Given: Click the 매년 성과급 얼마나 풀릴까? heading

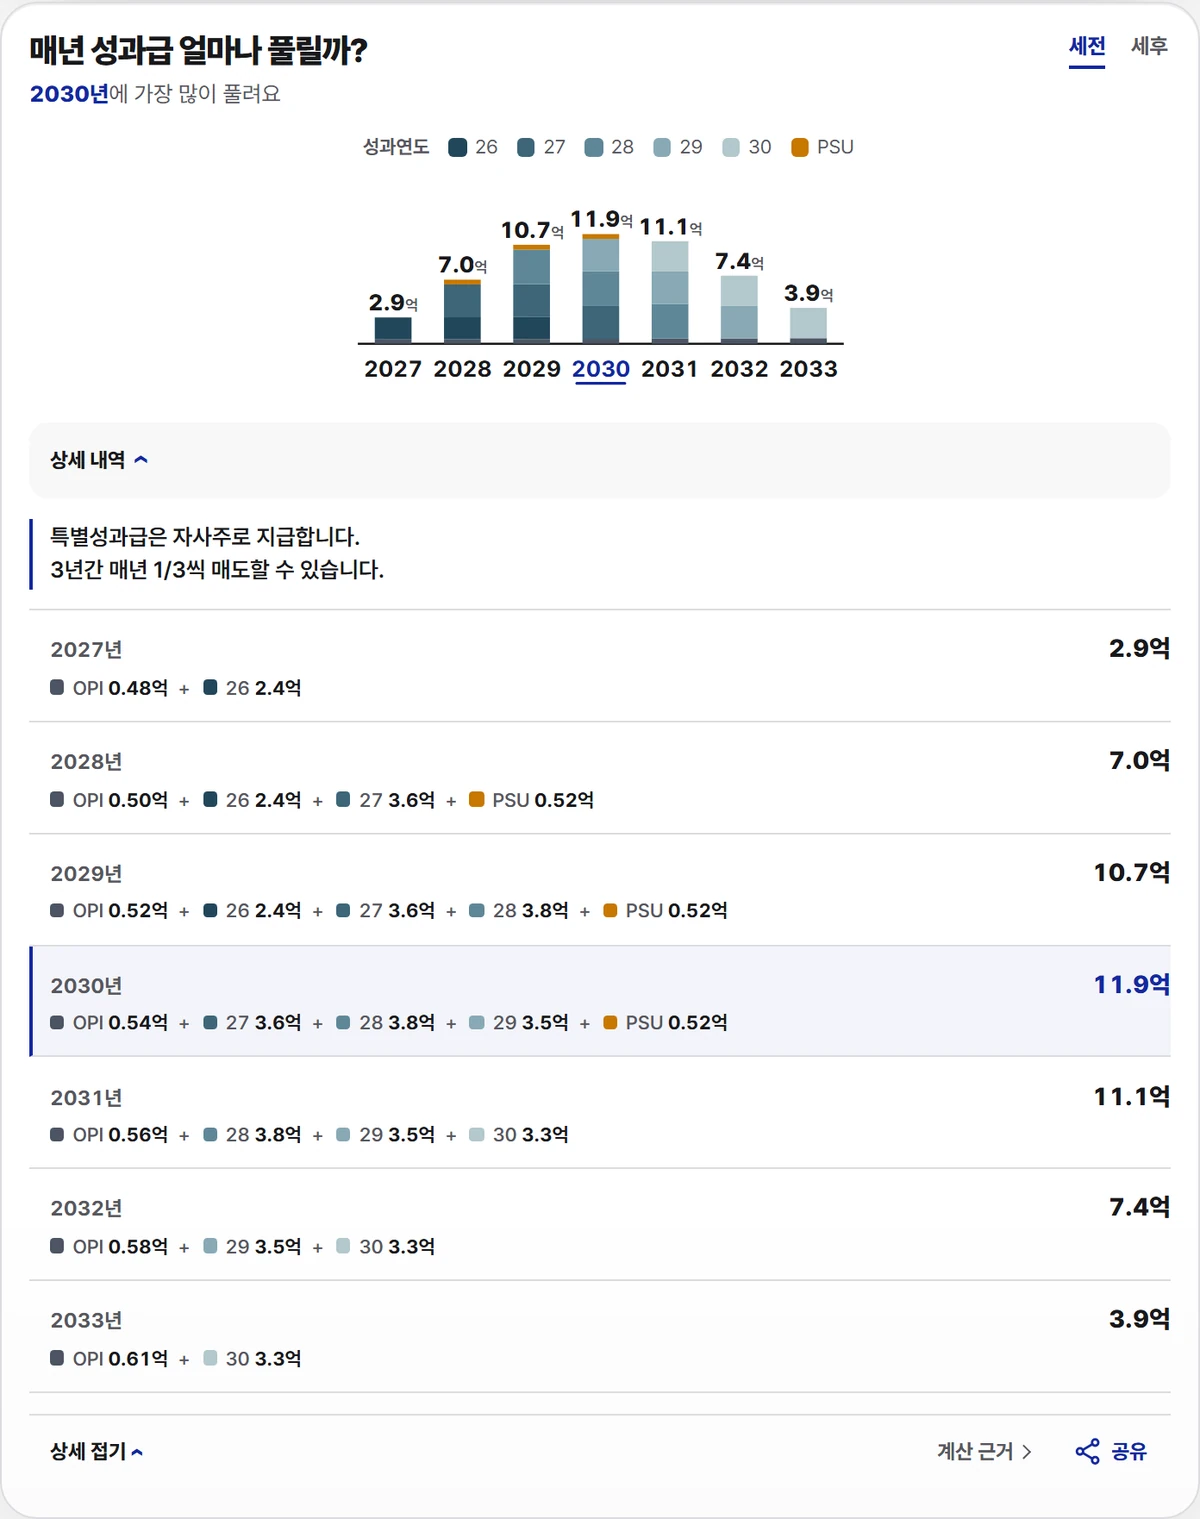Looking at the screenshot, I should [x=199, y=49].
